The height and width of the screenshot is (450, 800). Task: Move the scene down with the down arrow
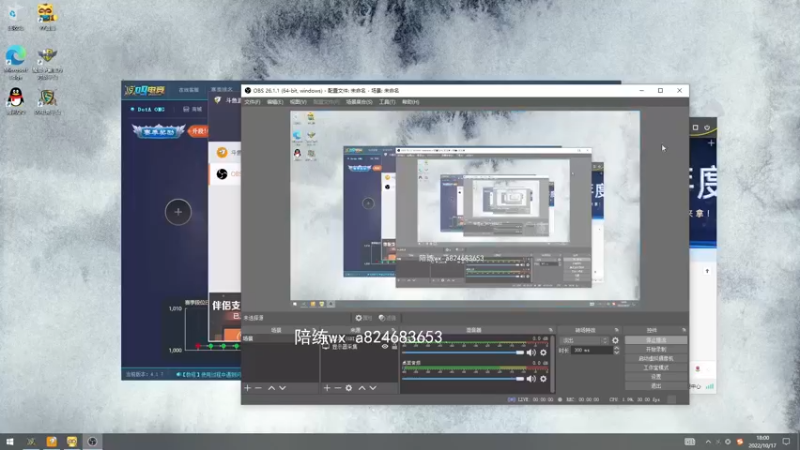pyautogui.click(x=283, y=388)
